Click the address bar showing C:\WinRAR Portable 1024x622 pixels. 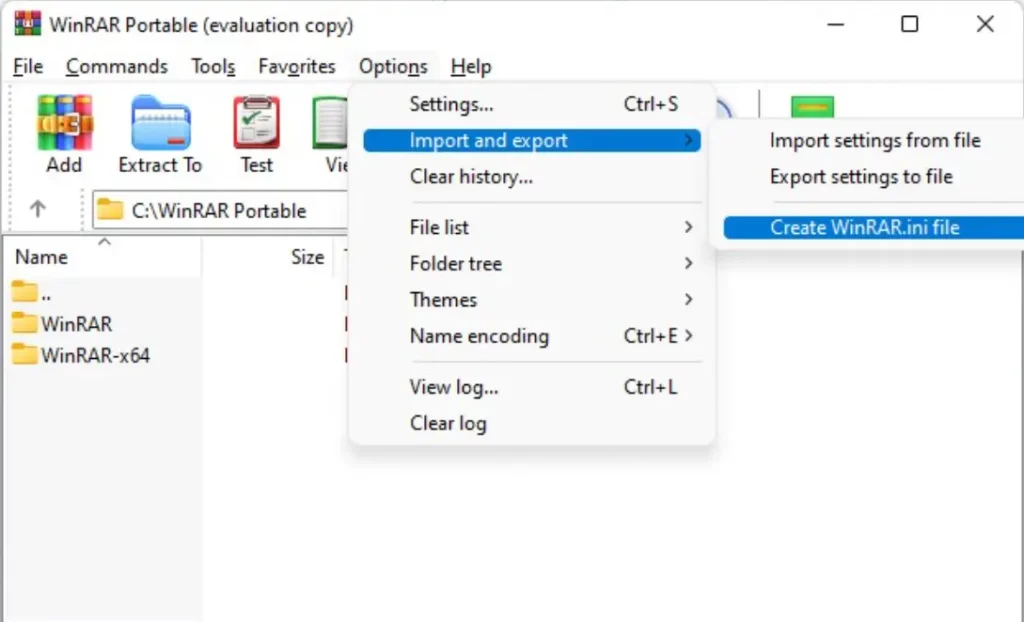tap(220, 210)
